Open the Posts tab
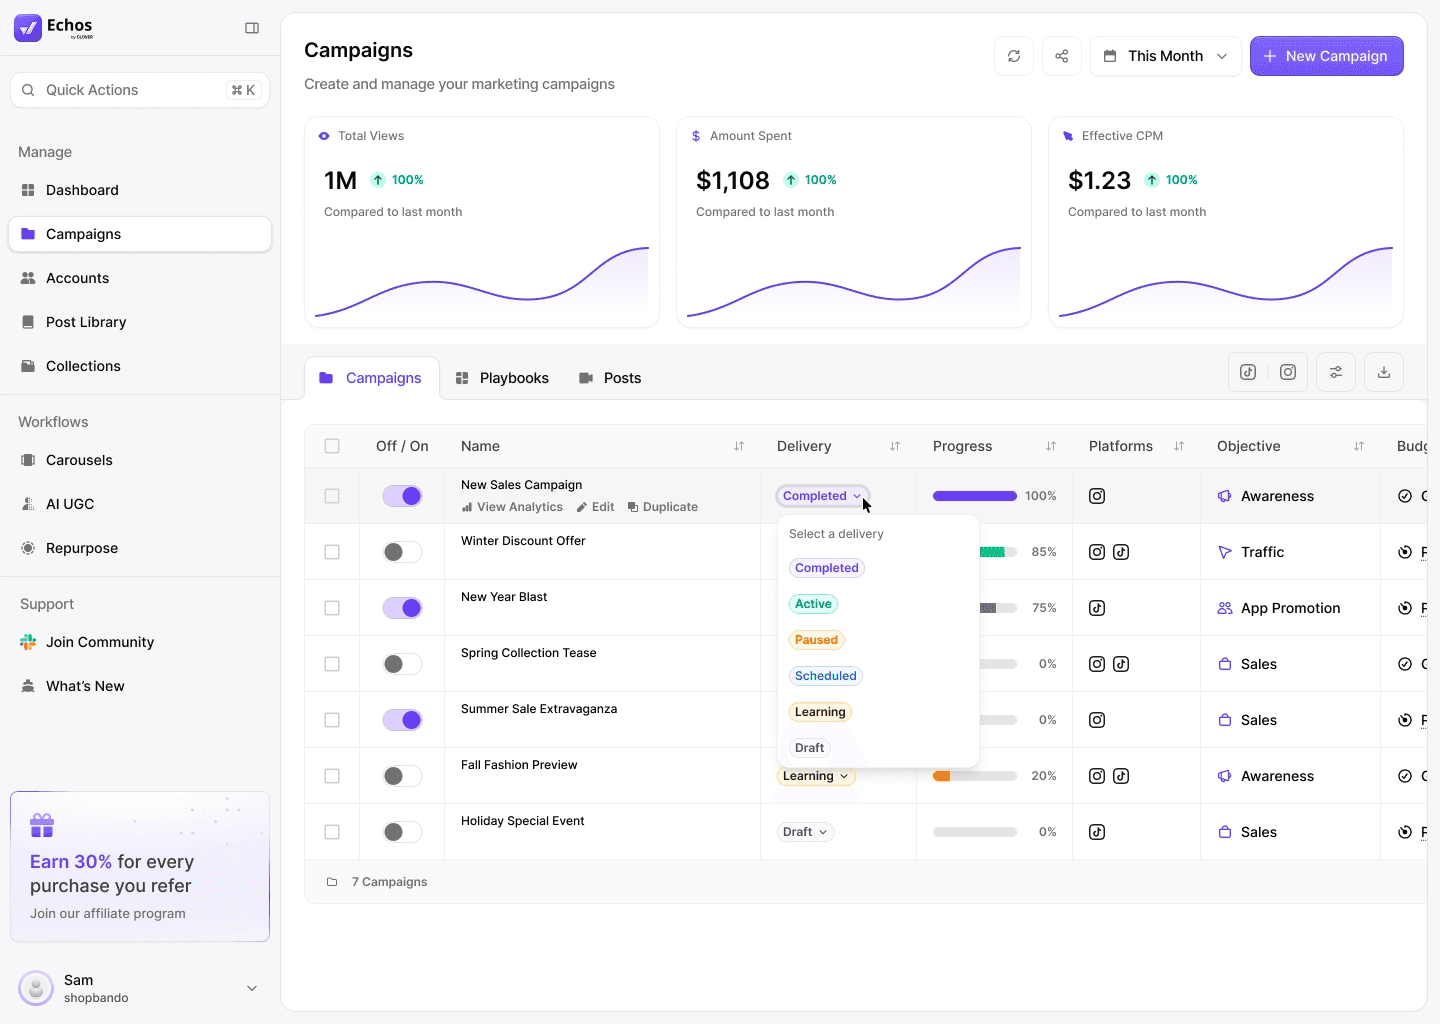Screen dimensions: 1440x1024 coord(621,378)
